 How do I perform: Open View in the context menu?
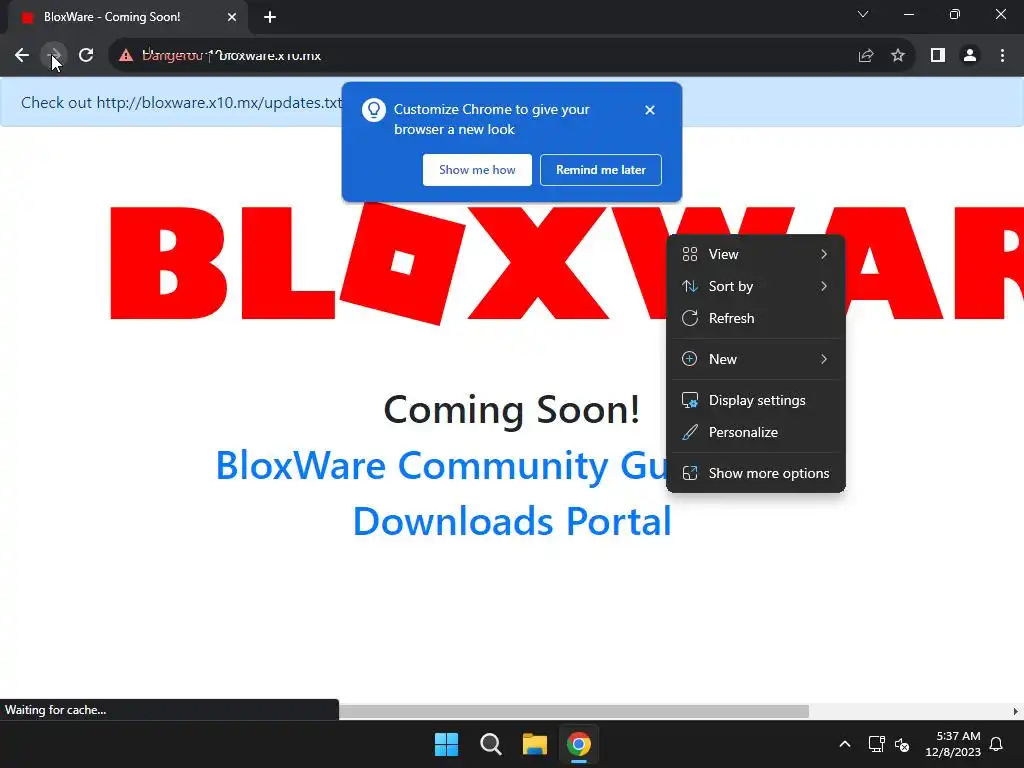[x=756, y=254]
